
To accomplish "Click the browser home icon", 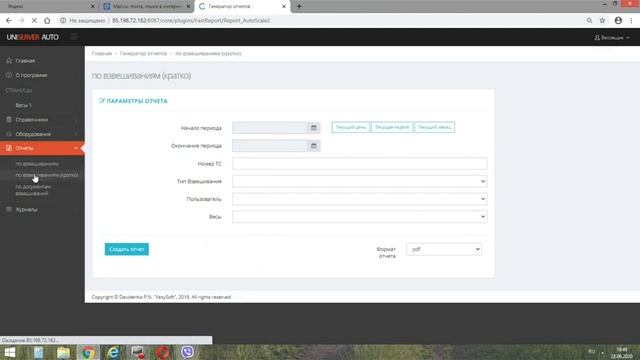I will pyautogui.click(x=47, y=20).
